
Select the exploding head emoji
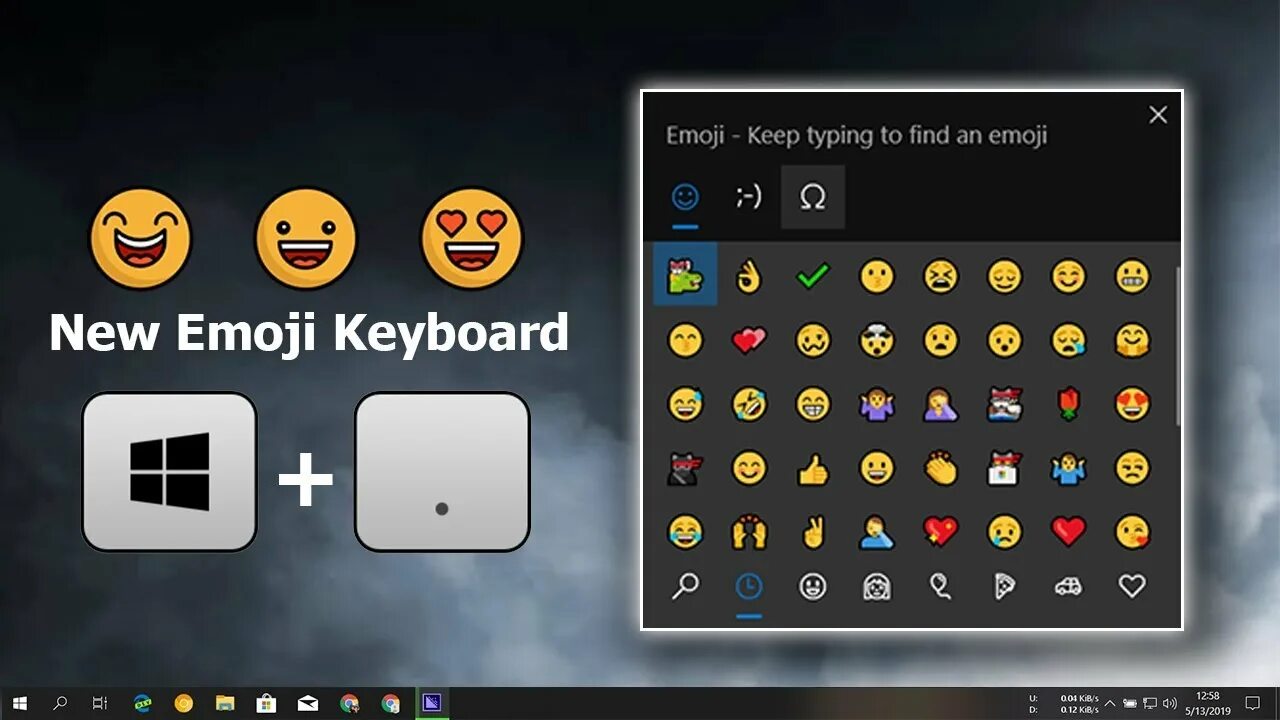(x=876, y=340)
